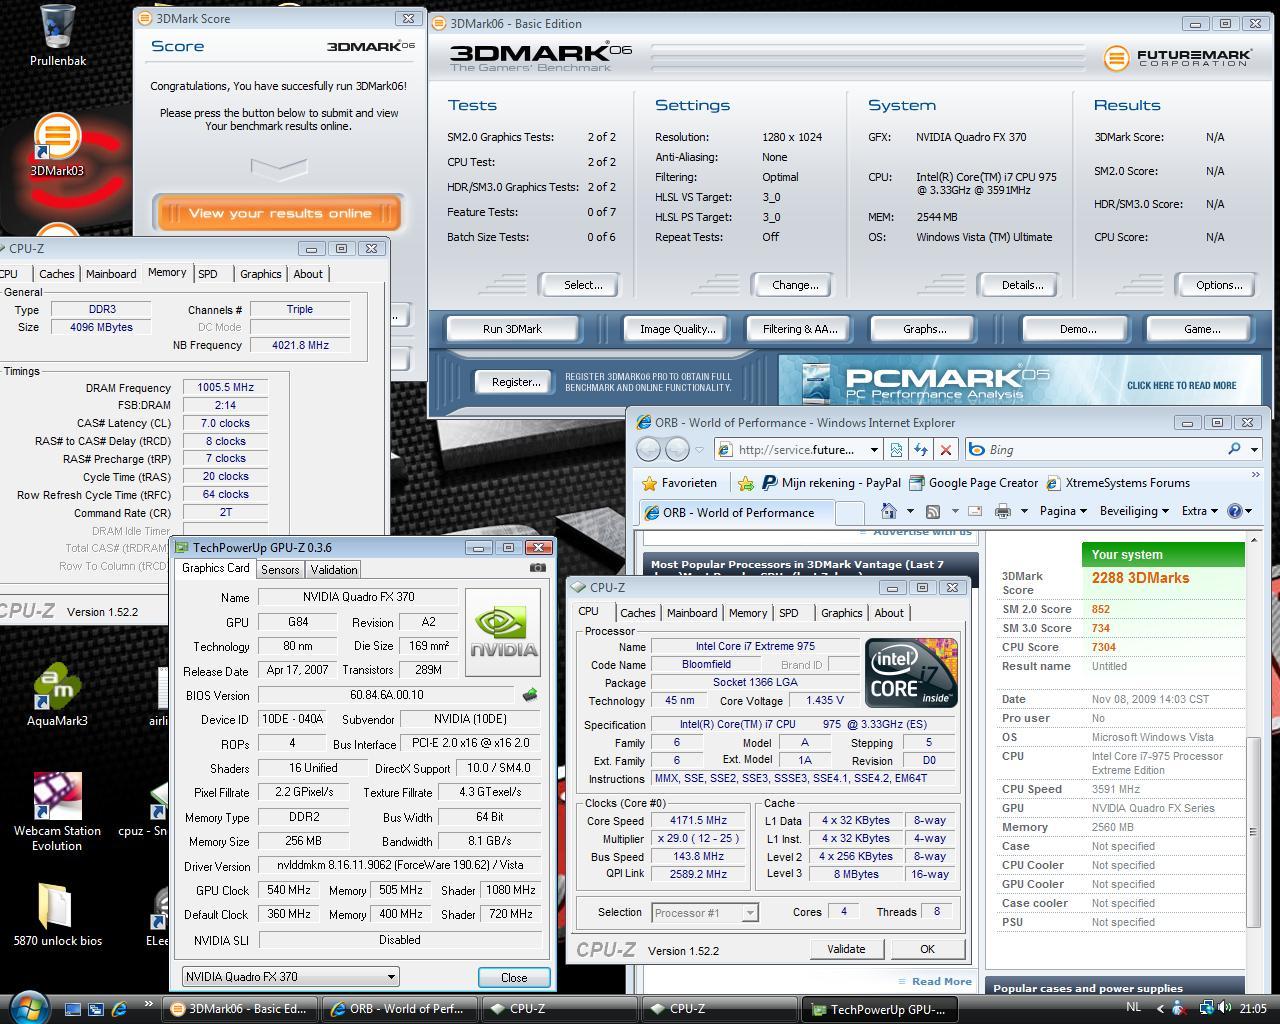Screen dimensions: 1280x1024
Task: Click the save BIOS icon in GPU-Z
Action: pos(530,695)
